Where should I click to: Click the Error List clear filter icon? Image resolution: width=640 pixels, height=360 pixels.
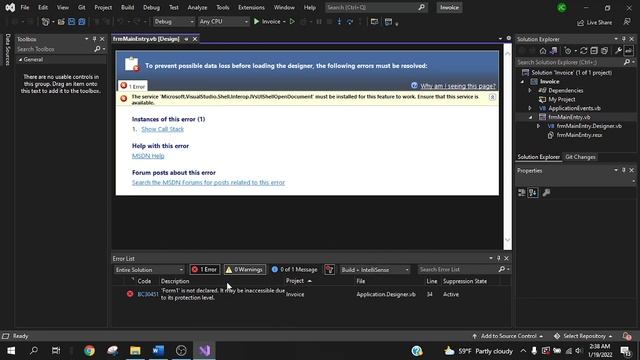pyautogui.click(x=329, y=269)
